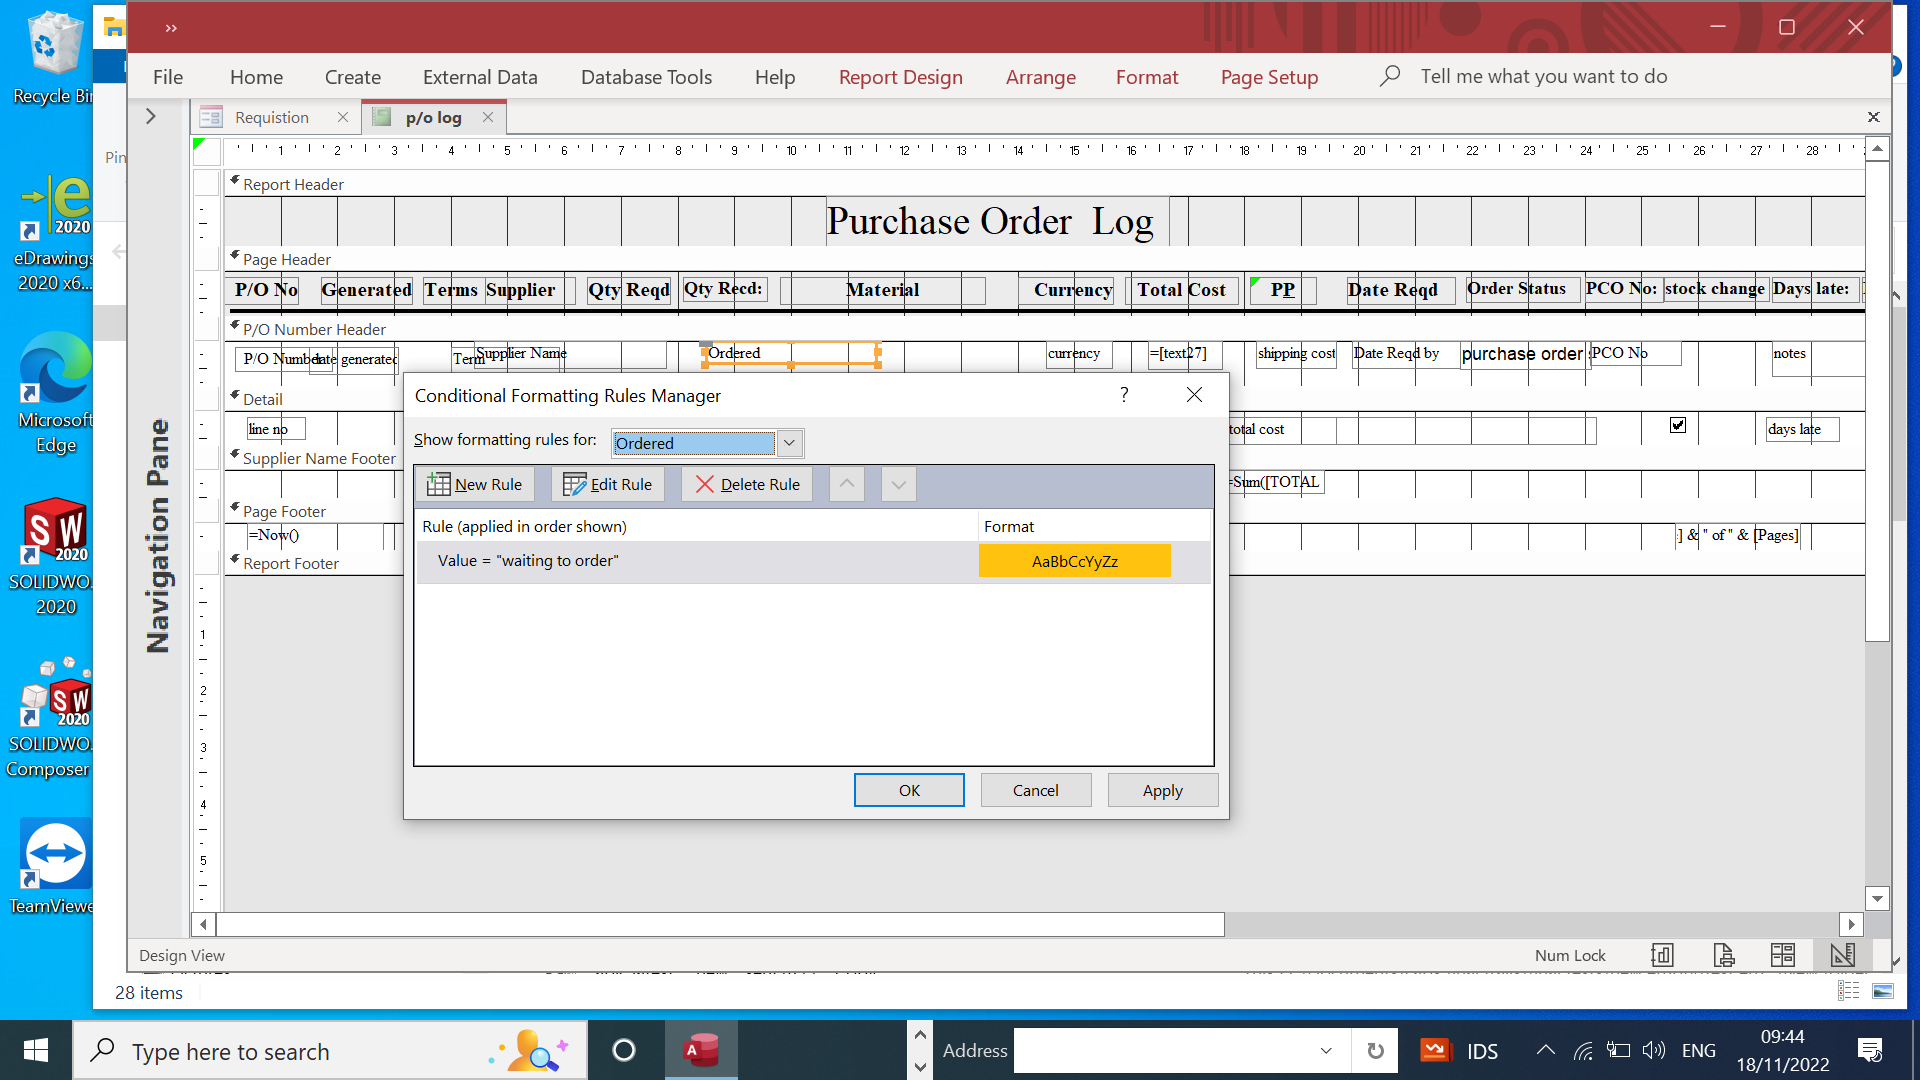
Task: Open the Format ribbon tab
Action: (x=1147, y=77)
